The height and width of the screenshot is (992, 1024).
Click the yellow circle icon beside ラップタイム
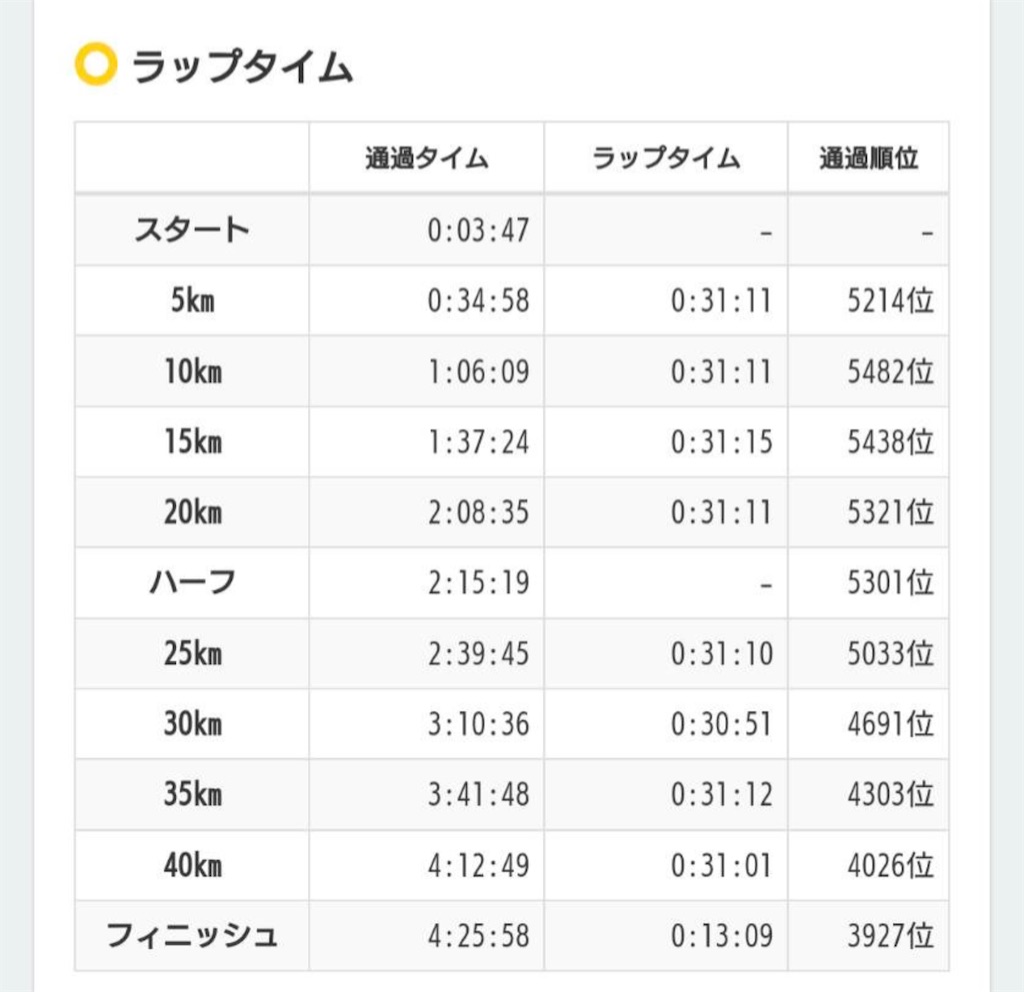click(x=96, y=64)
